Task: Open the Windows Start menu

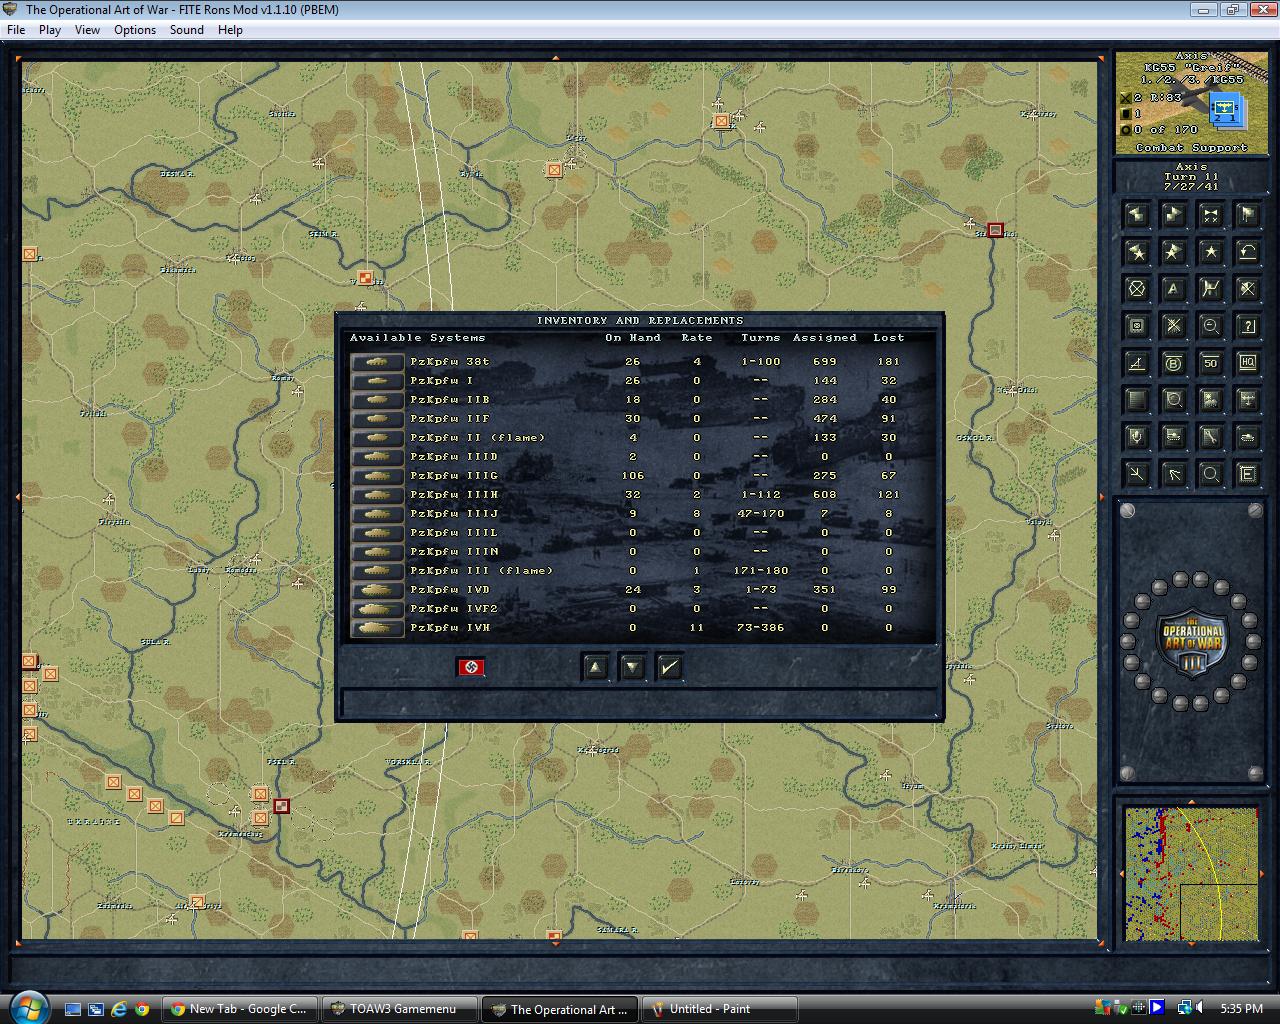Action: pos(27,1007)
